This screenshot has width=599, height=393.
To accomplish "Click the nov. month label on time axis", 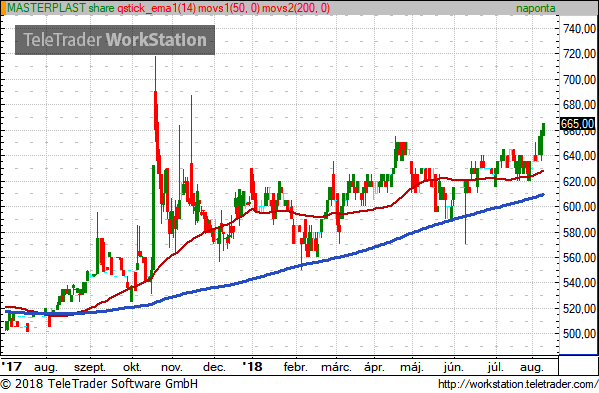I will click(x=172, y=367).
